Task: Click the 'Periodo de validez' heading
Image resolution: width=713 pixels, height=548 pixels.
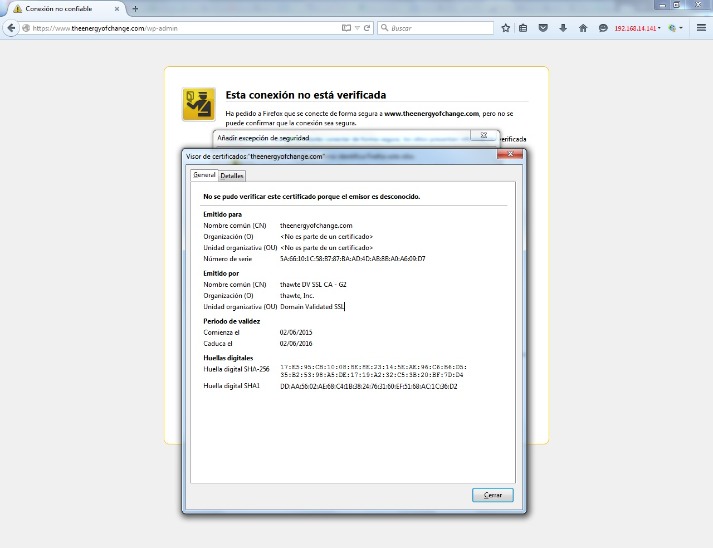Action: point(231,321)
